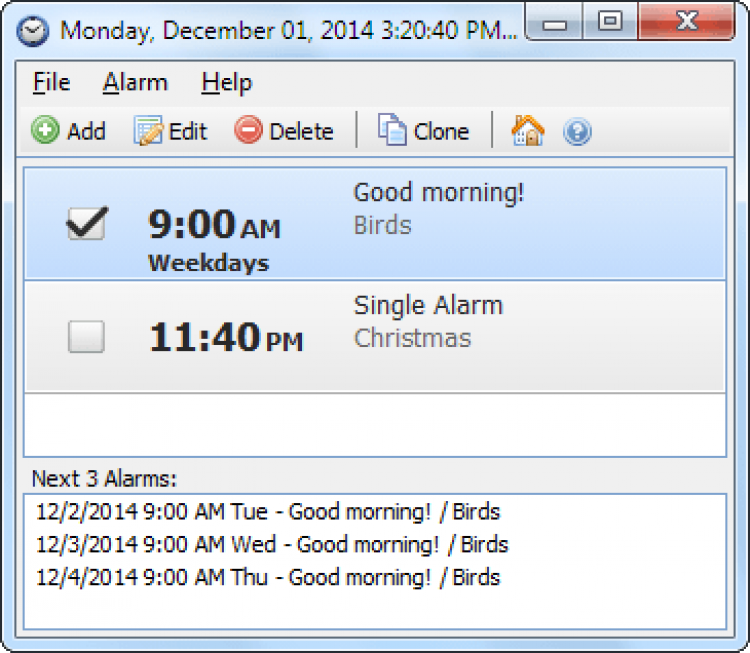Click the Clone alarm icon
This screenshot has width=750, height=653.
point(392,131)
